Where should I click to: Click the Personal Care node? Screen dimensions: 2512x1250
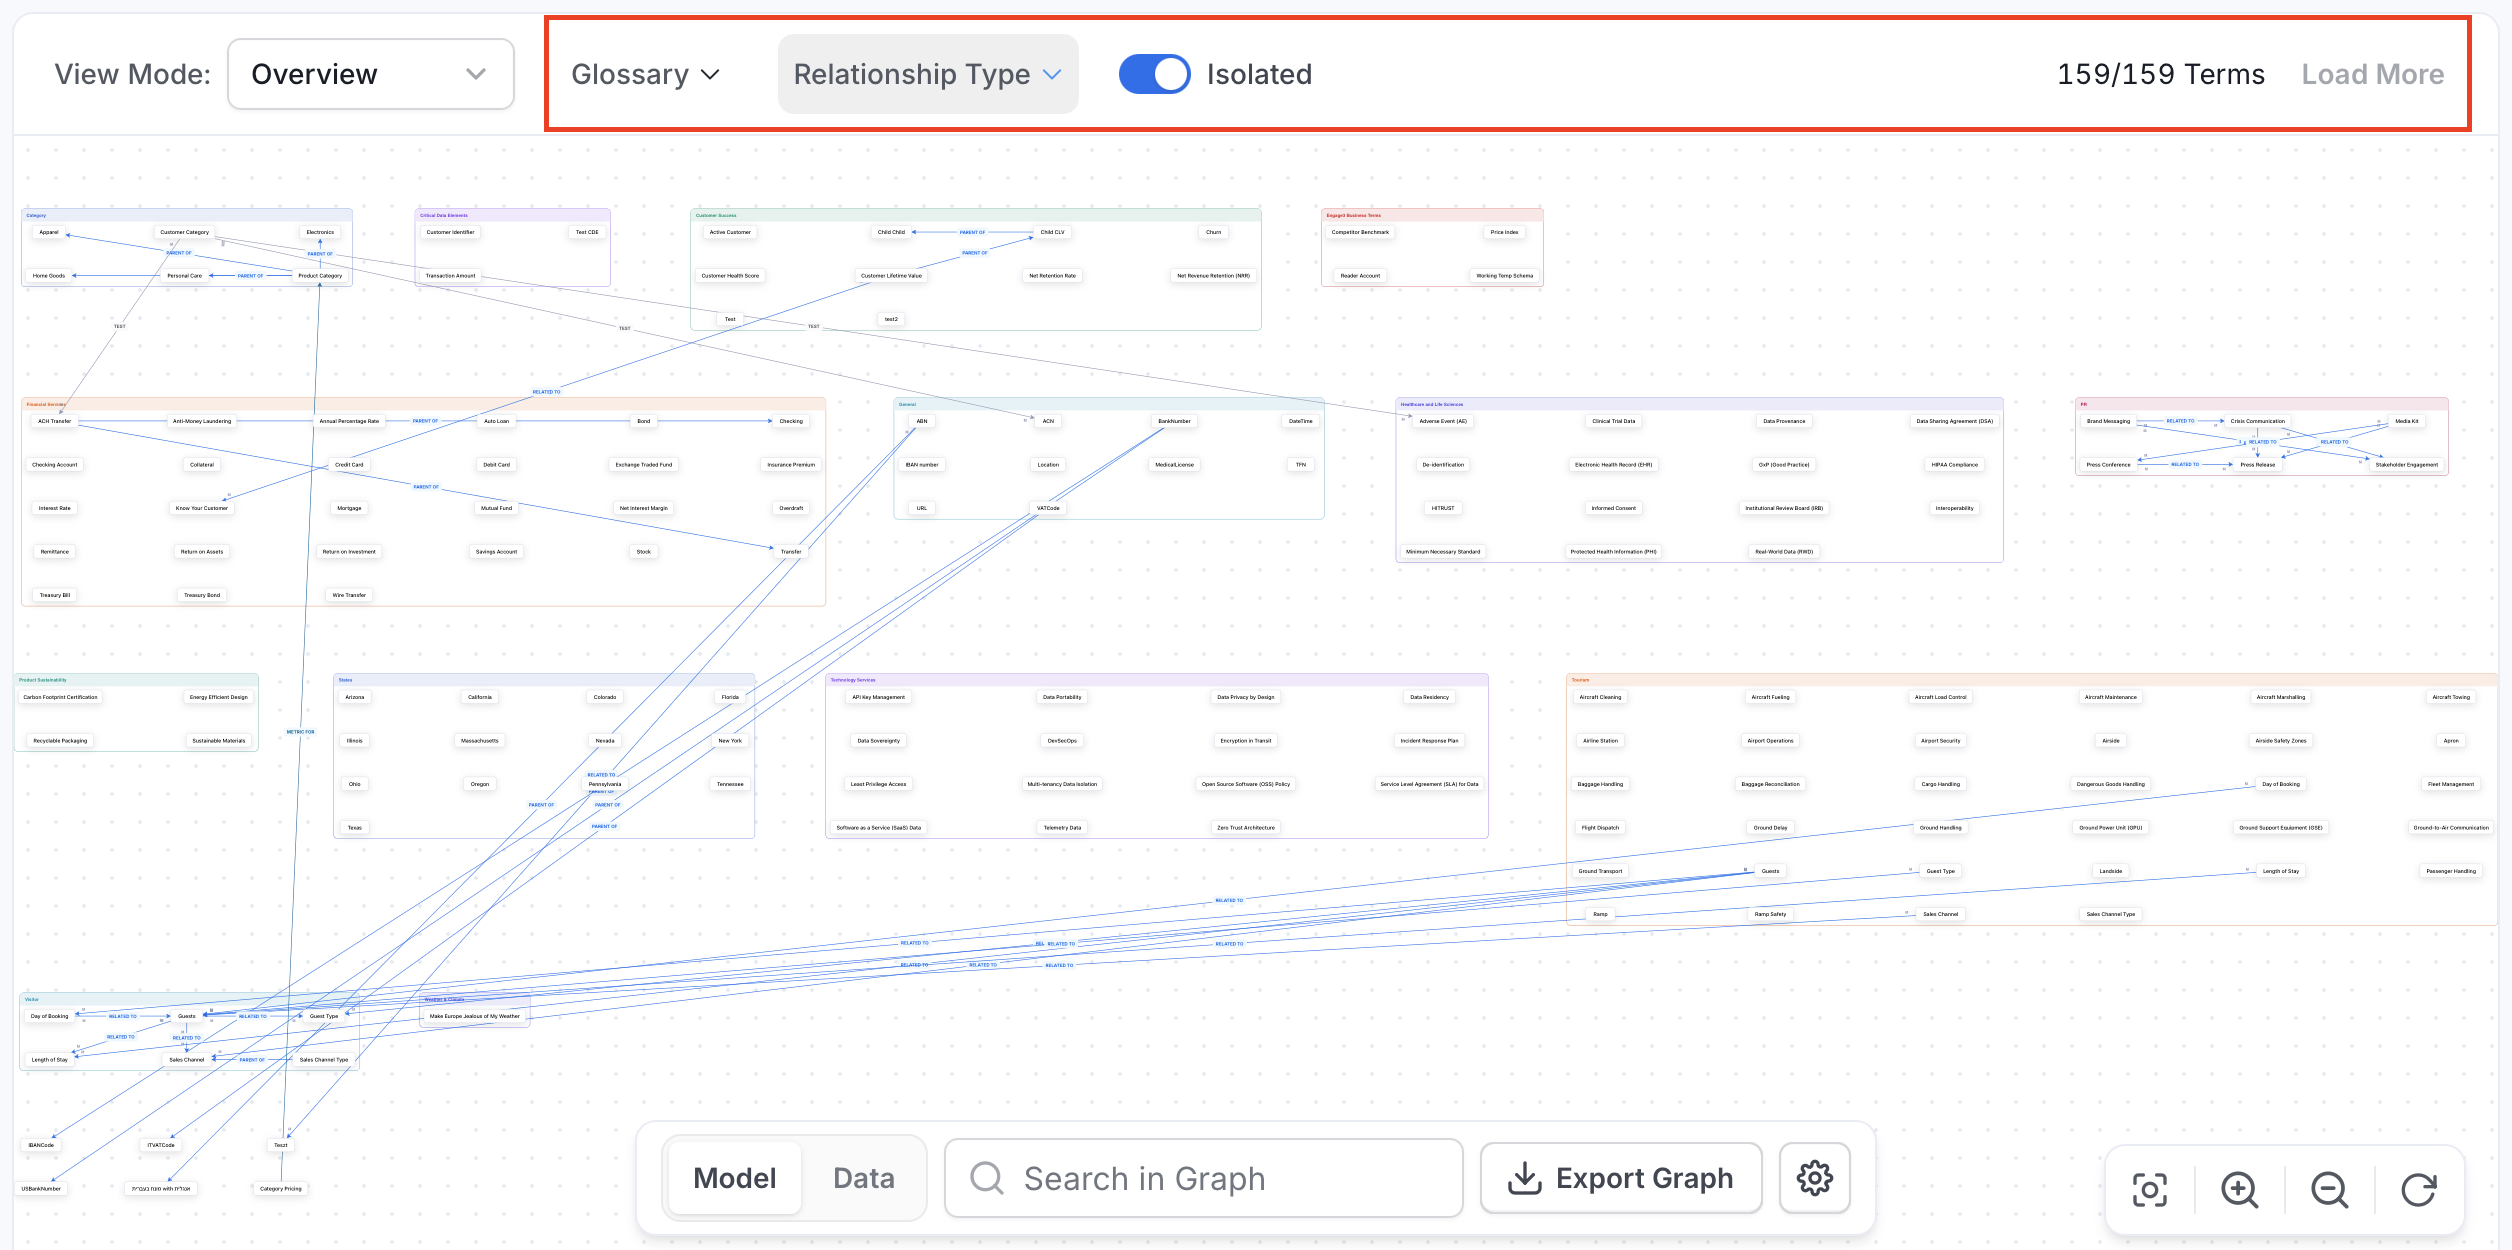pyautogui.click(x=185, y=276)
